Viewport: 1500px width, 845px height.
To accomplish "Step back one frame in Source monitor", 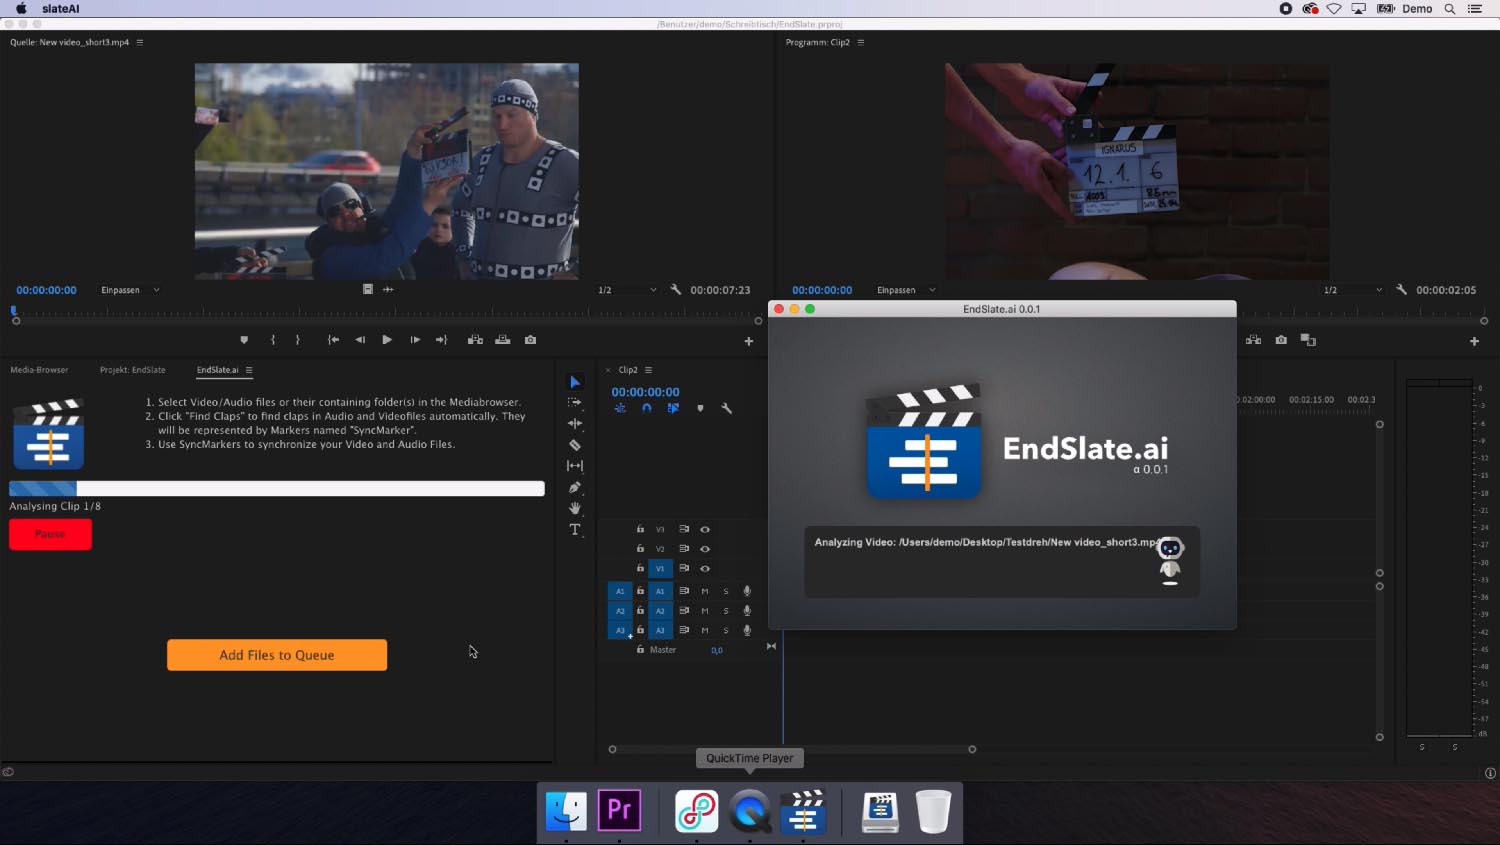I will point(360,340).
